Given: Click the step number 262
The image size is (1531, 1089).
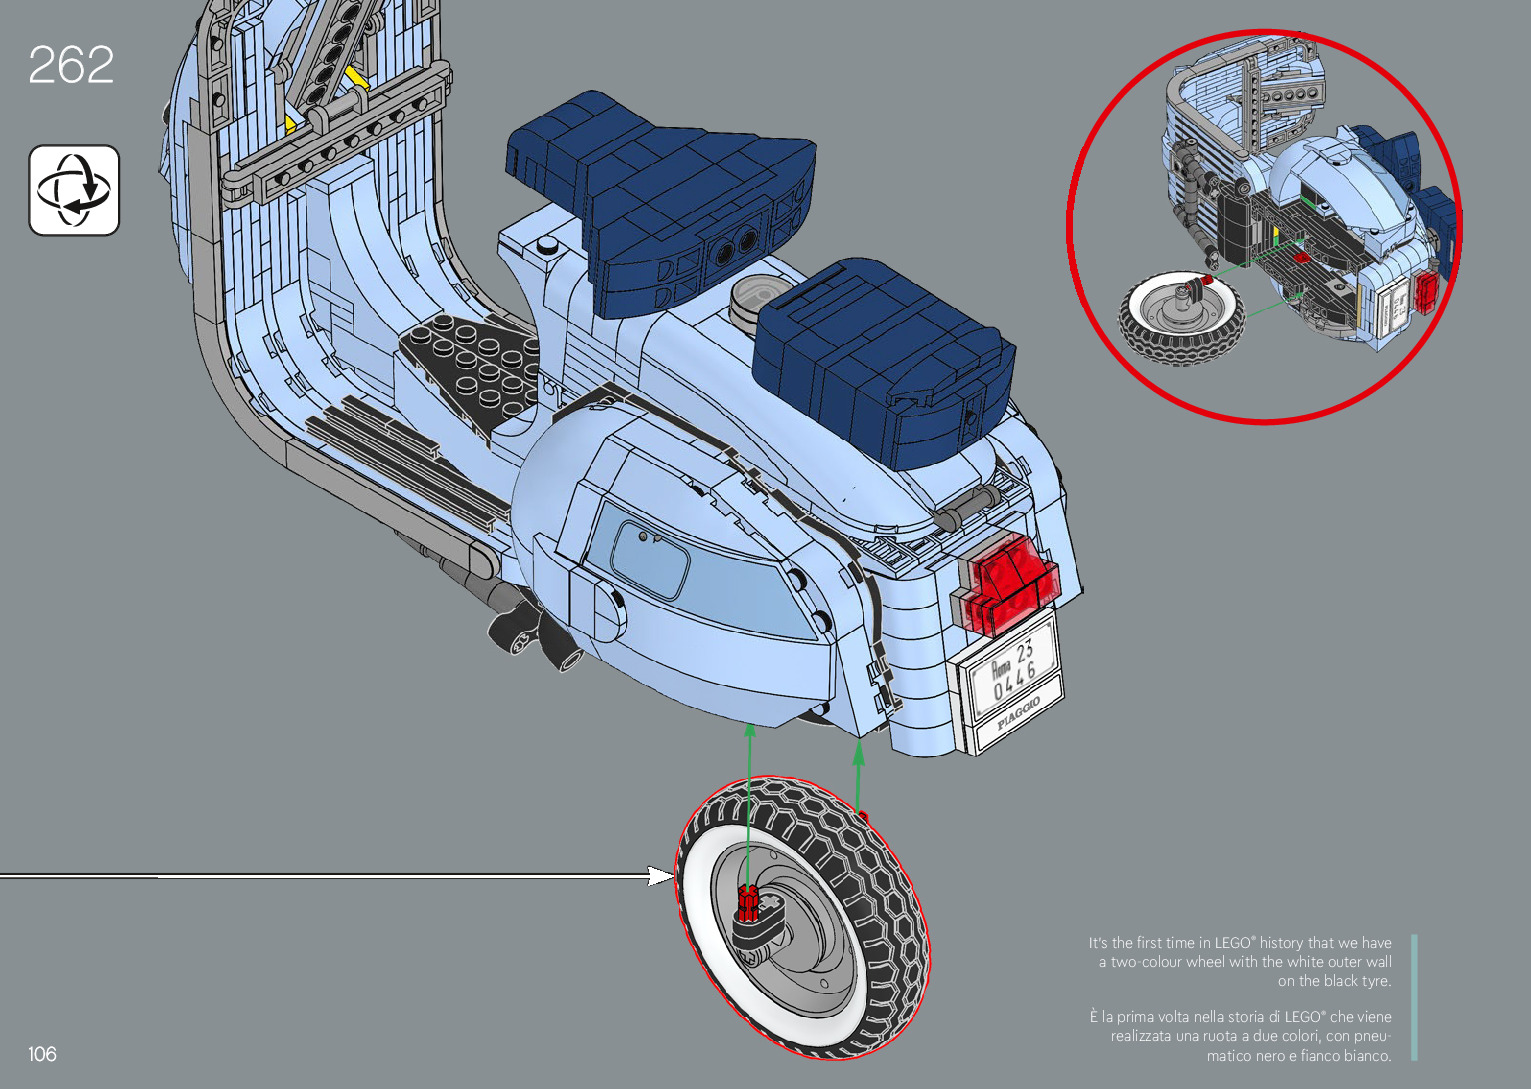Looking at the screenshot, I should coord(71,66).
